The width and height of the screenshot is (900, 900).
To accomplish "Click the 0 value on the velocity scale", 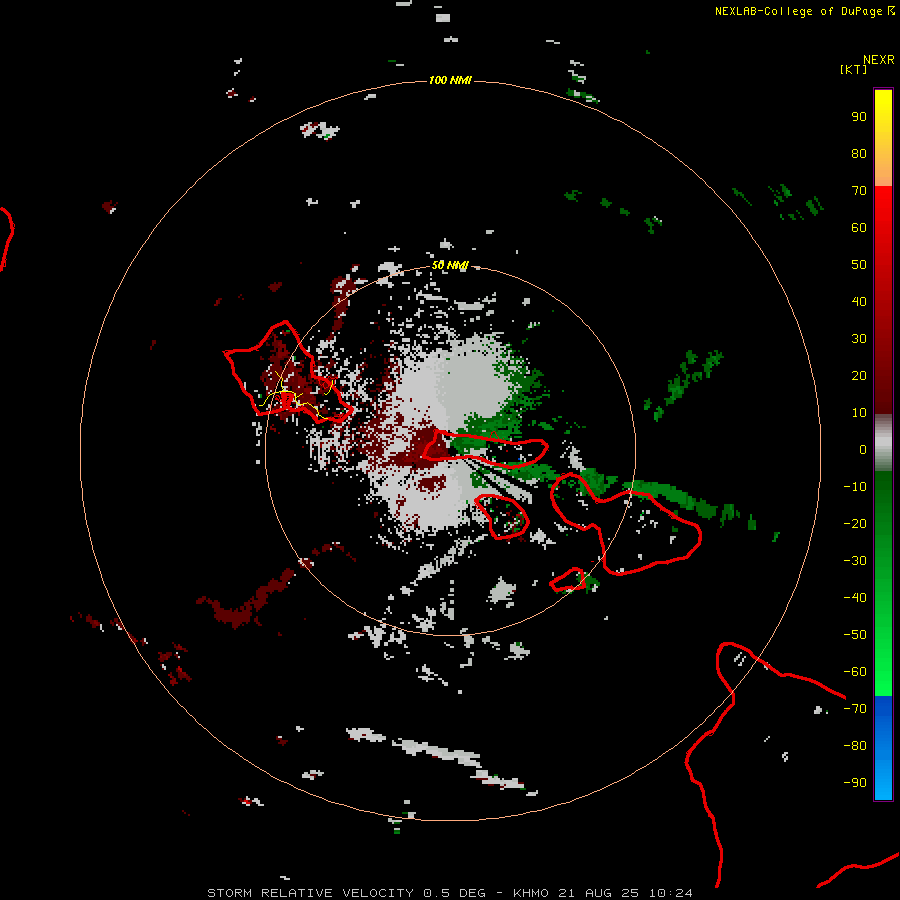I will click(x=863, y=450).
